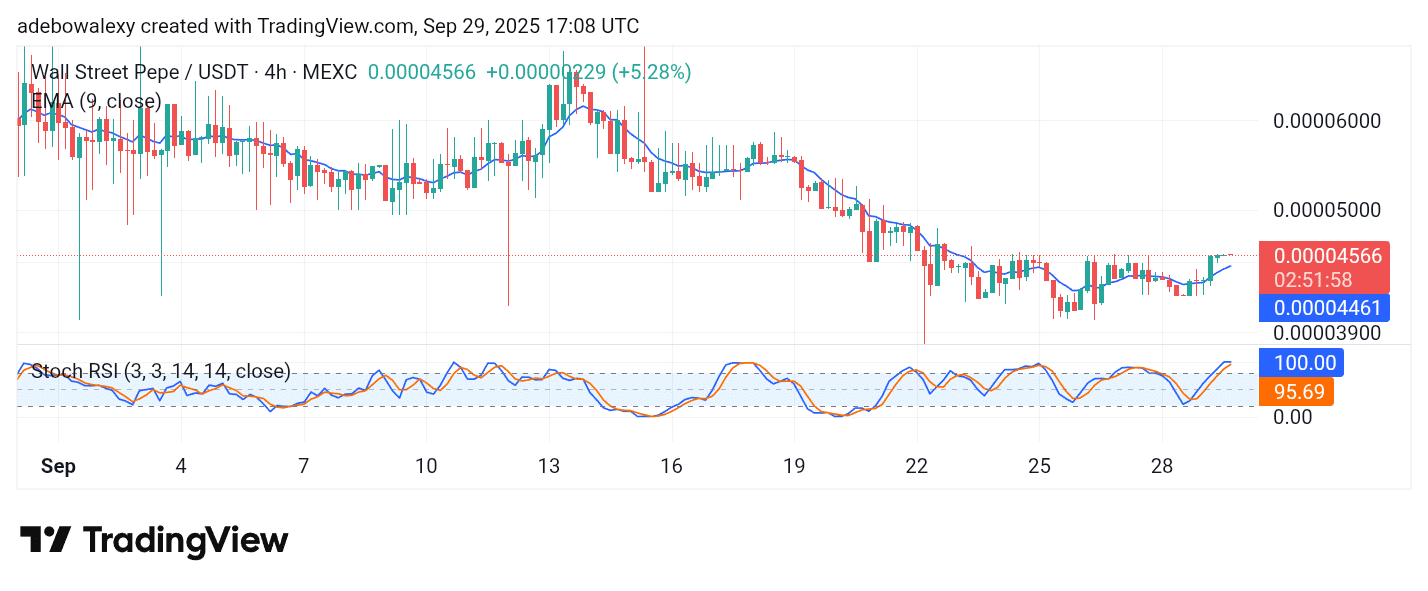Screen dimensions: 1428x591
Task: Click the TradingView wordmark text
Action: (185, 540)
